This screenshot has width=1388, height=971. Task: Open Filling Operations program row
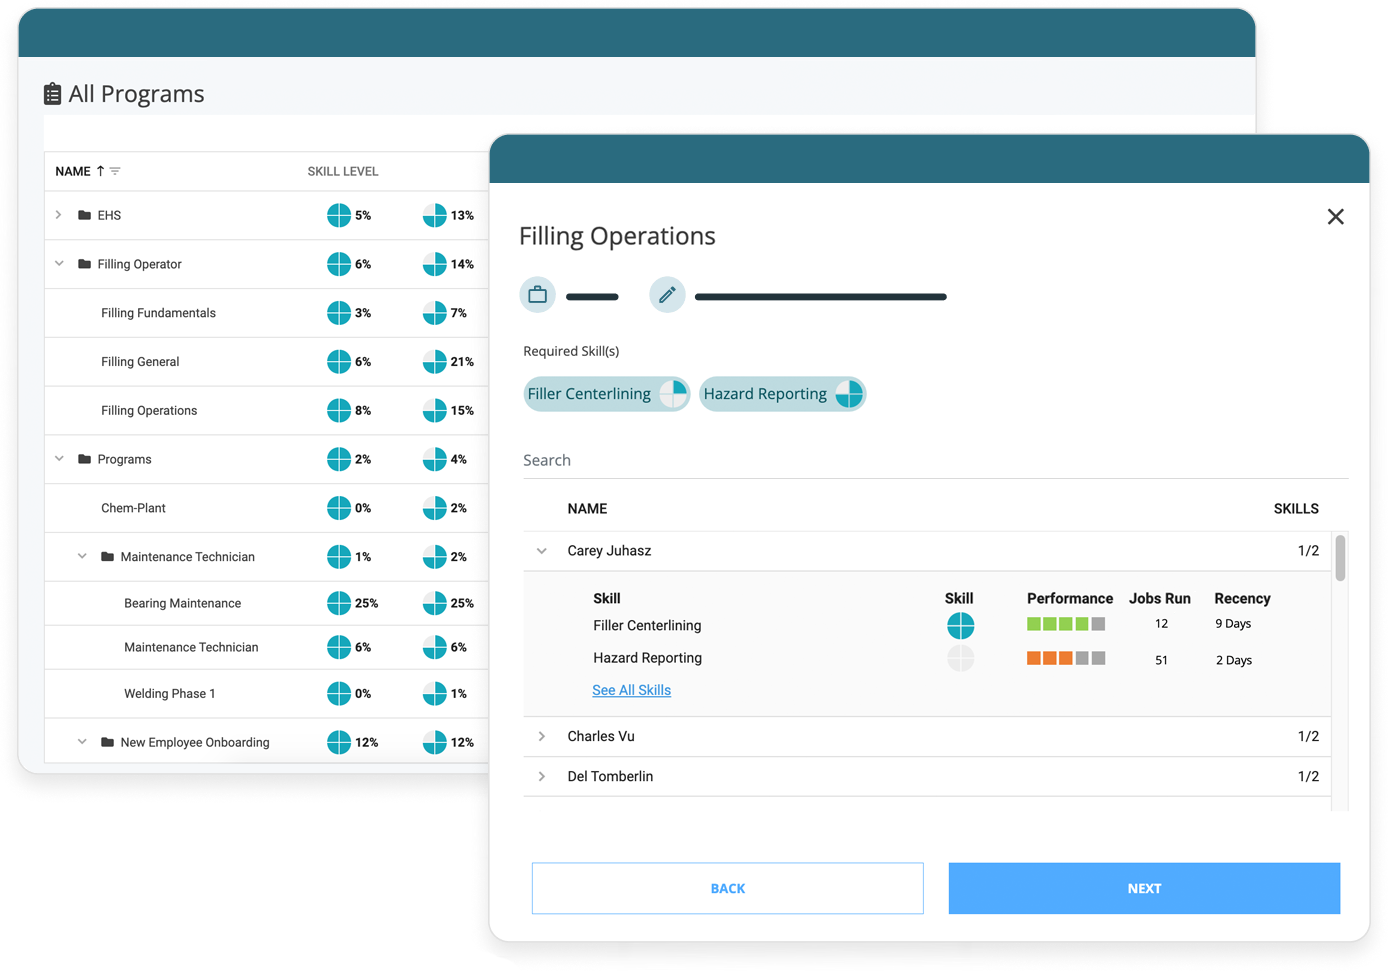266,410
